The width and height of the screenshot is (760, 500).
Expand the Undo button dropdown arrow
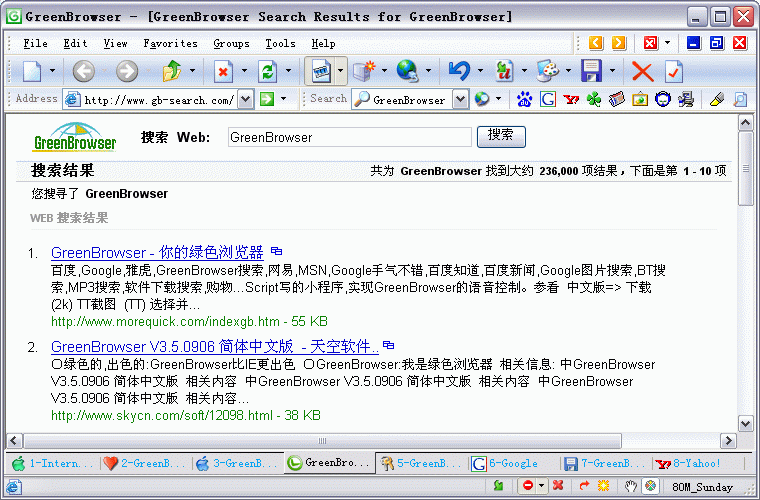click(480, 71)
